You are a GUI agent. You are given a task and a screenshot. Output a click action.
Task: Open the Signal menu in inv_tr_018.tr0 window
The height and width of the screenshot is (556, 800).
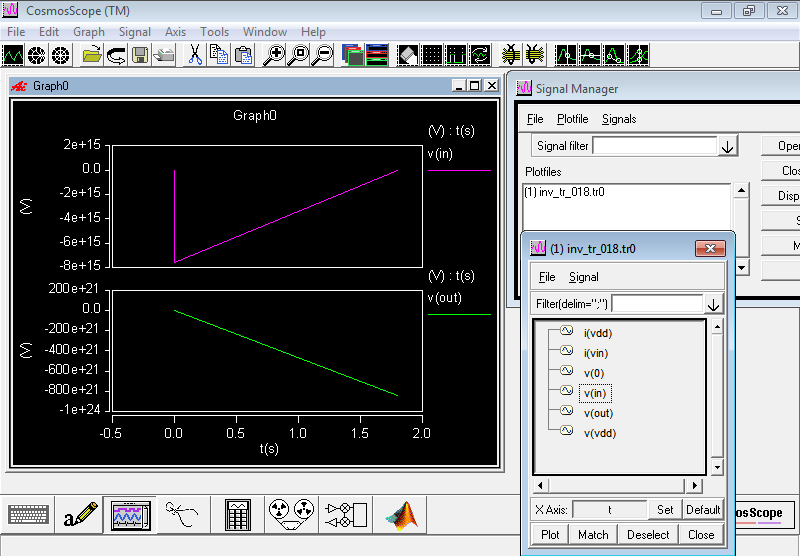point(584,277)
